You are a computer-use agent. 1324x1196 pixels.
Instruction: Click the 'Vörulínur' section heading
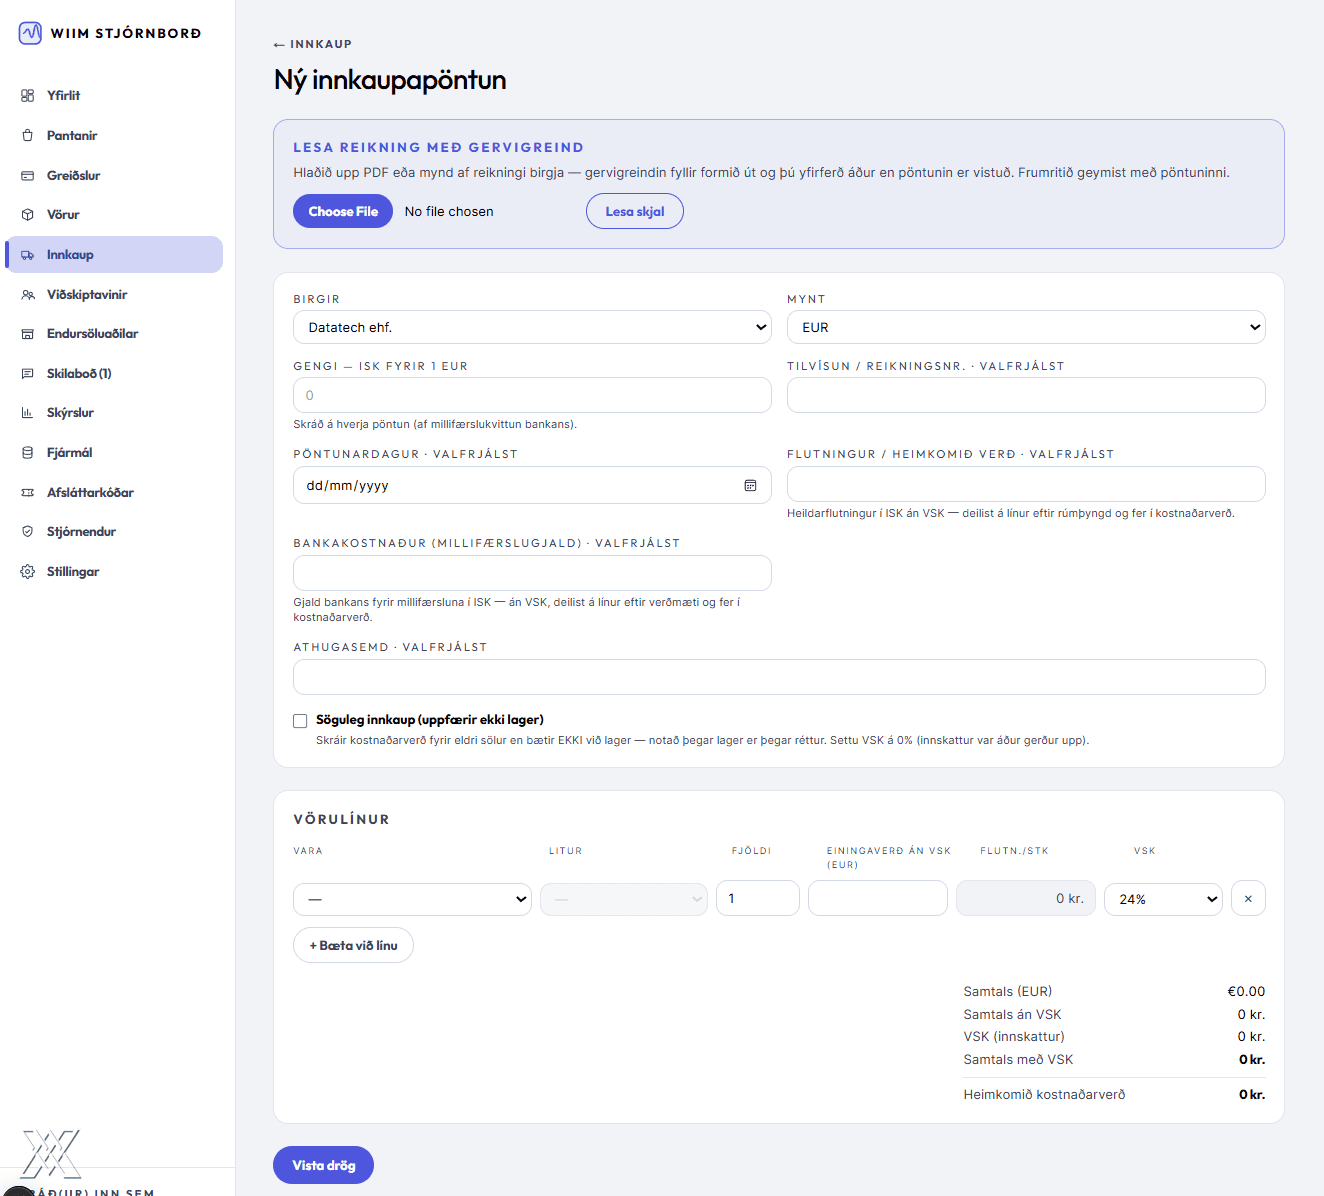[x=341, y=819]
